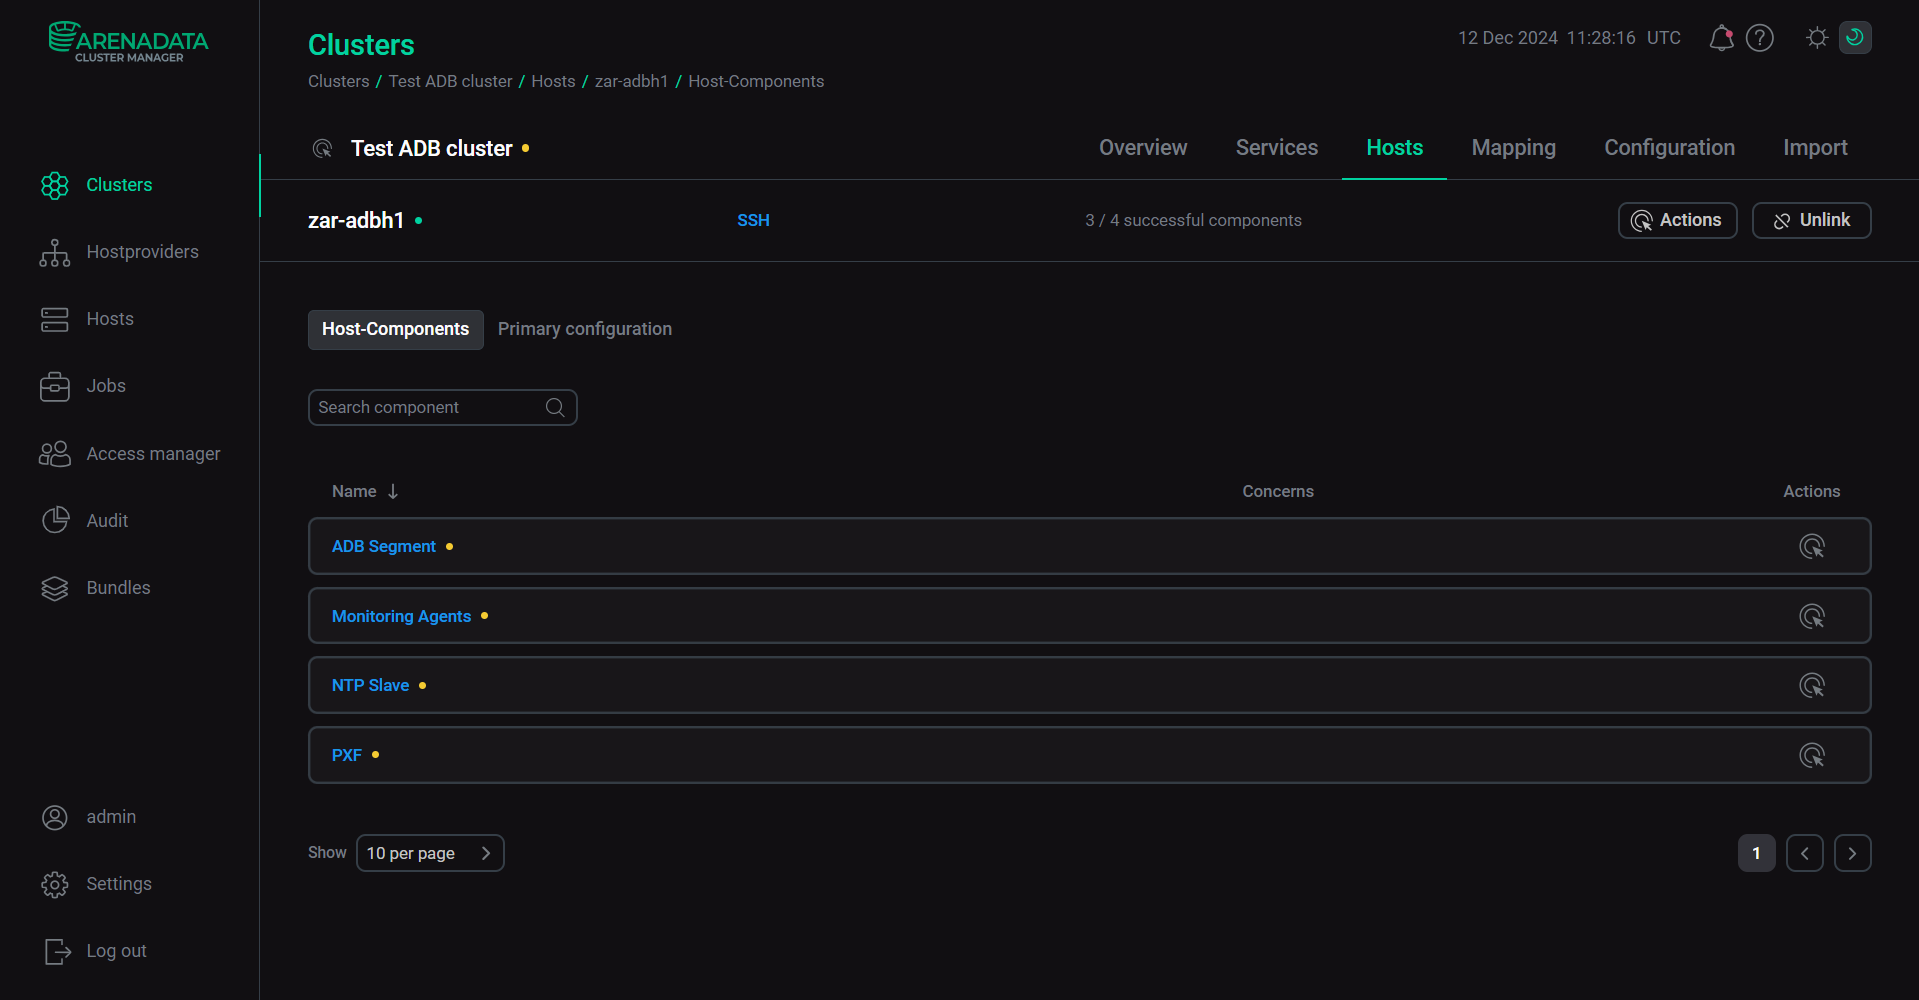This screenshot has height=1000, width=1919.
Task: Open the Hostproviders menu item
Action: [x=142, y=252]
